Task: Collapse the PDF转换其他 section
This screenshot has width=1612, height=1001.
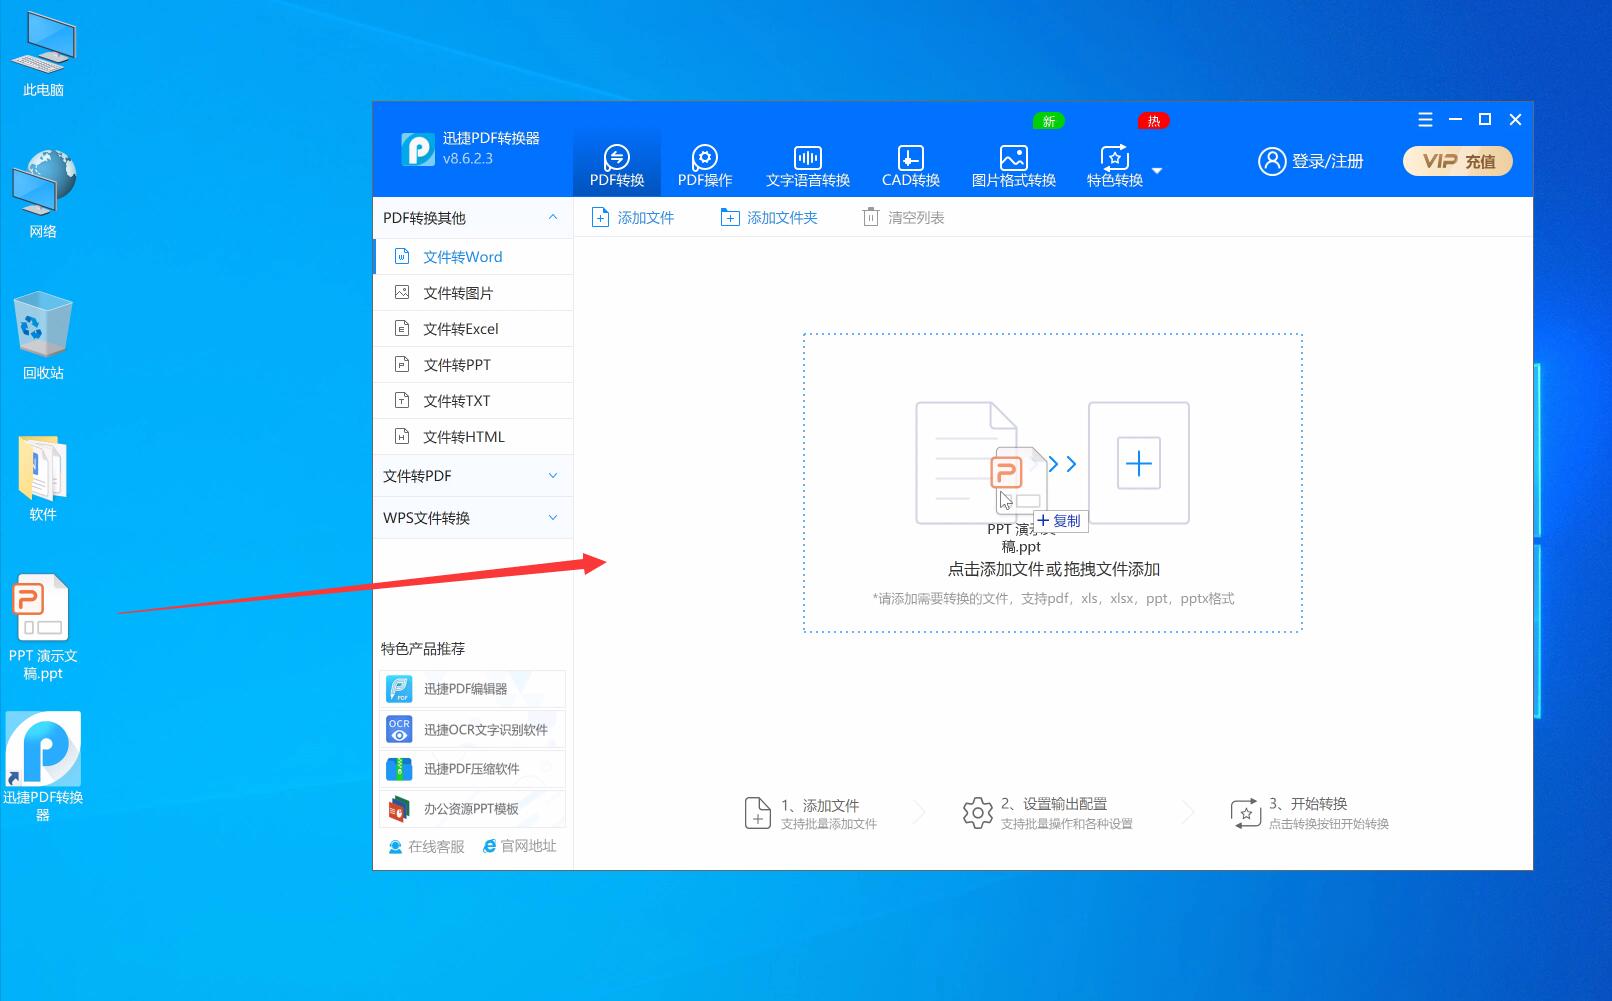Action: point(553,217)
